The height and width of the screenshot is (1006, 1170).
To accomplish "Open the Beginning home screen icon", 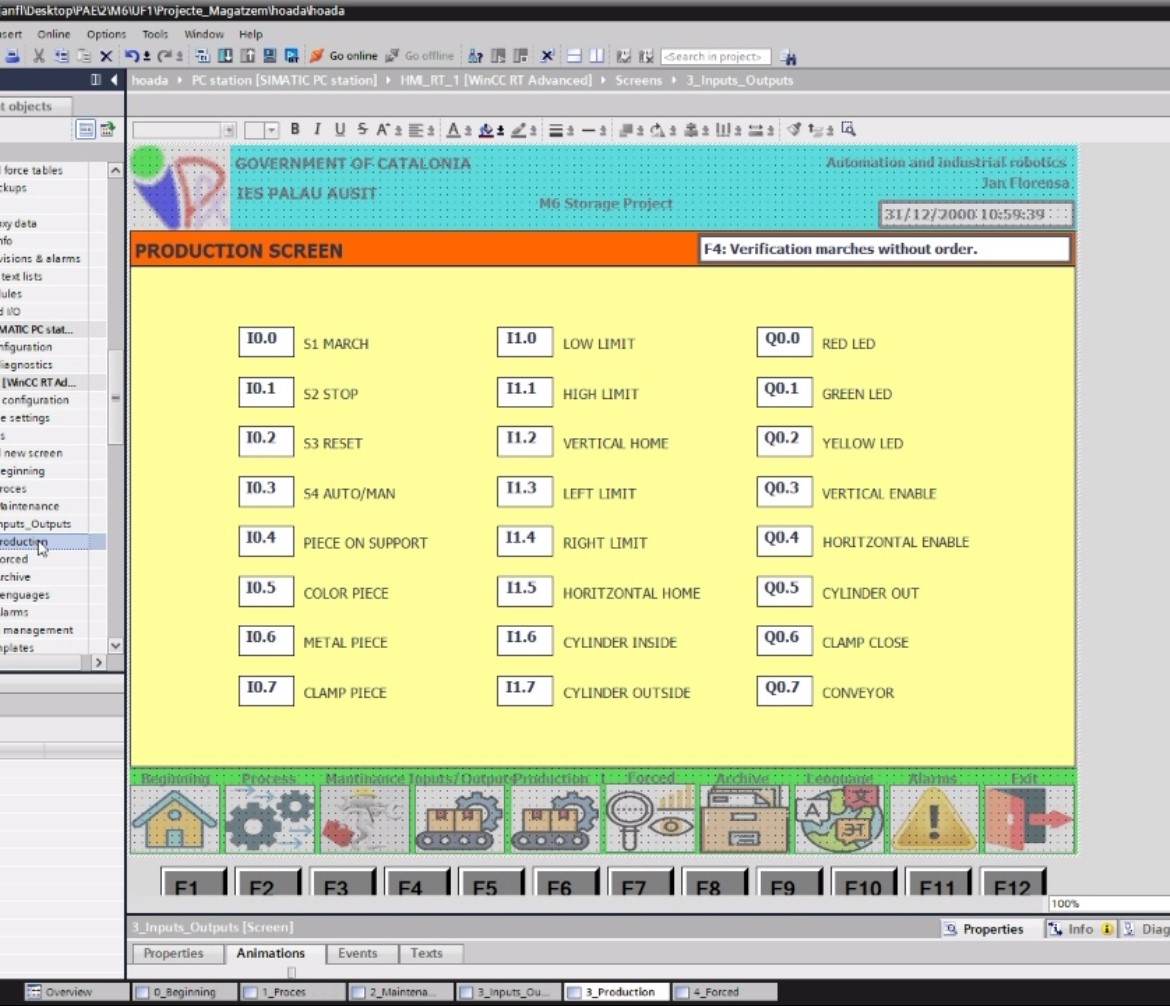I will click(175, 819).
